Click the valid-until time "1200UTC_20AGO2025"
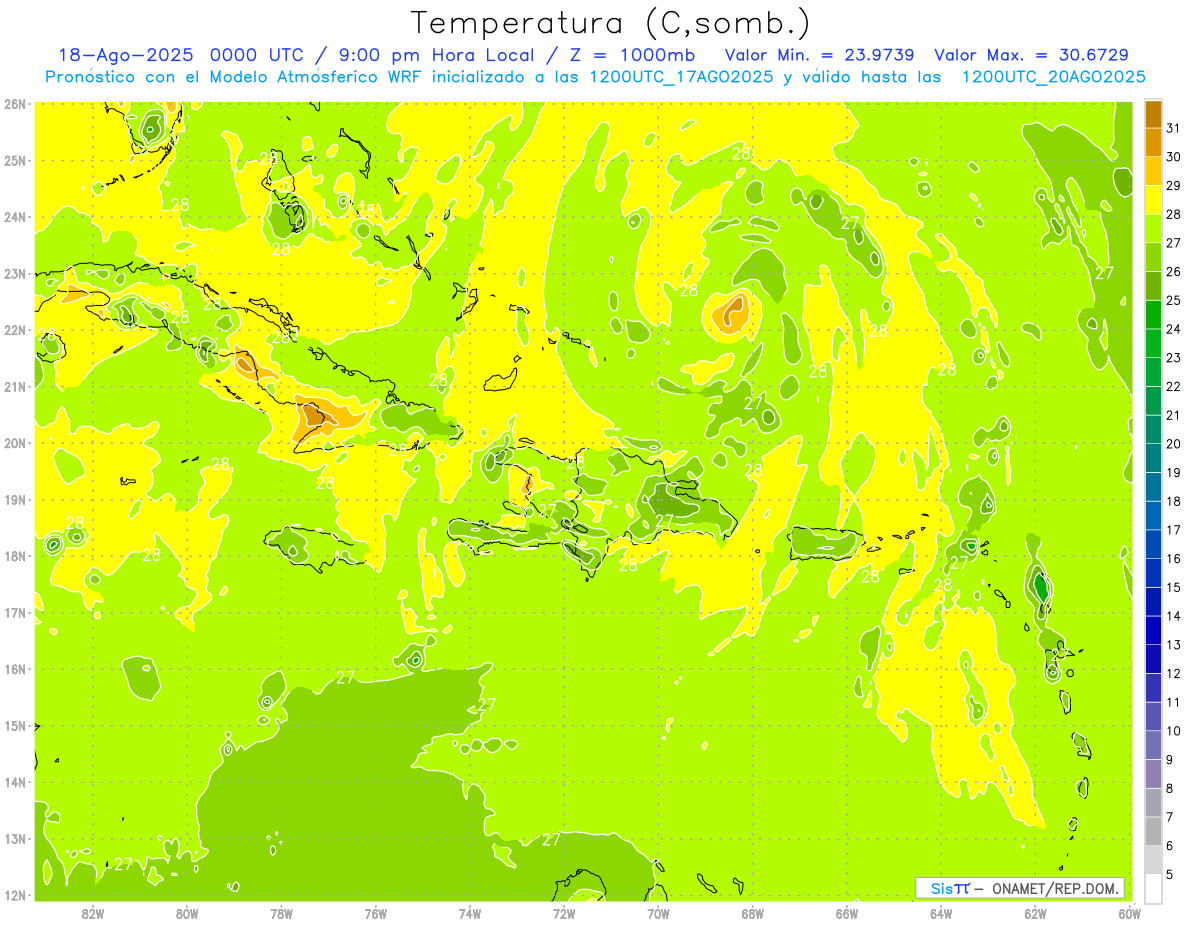This screenshot has height=927, width=1200. tap(1053, 77)
